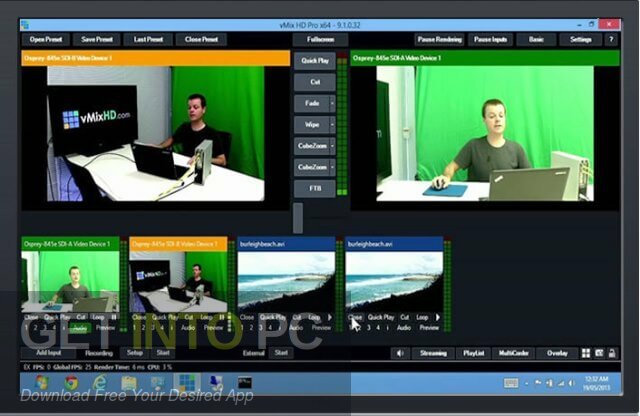
Task: Start recording with Start next to Setup
Action: coord(163,353)
